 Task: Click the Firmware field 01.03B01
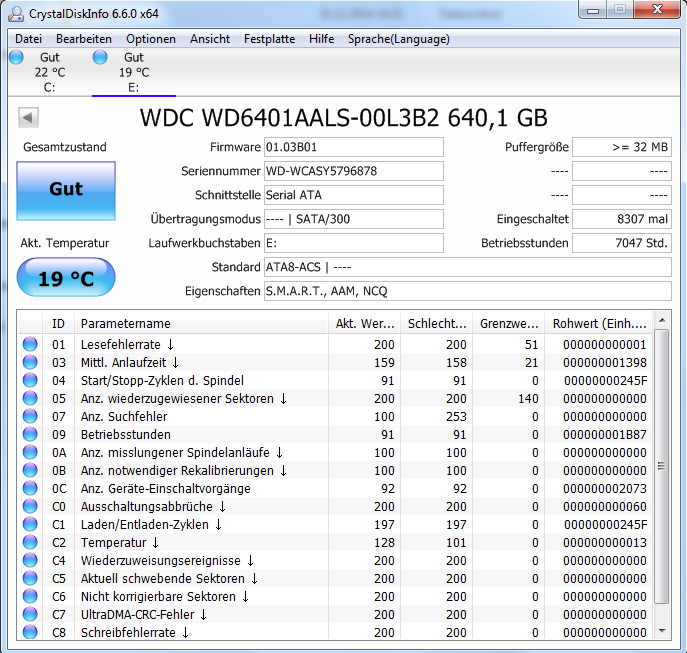pyautogui.click(x=354, y=147)
